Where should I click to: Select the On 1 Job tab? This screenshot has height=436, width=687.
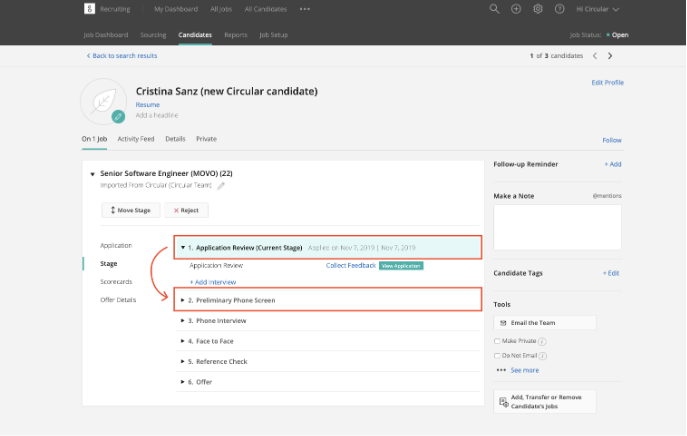pos(94,139)
